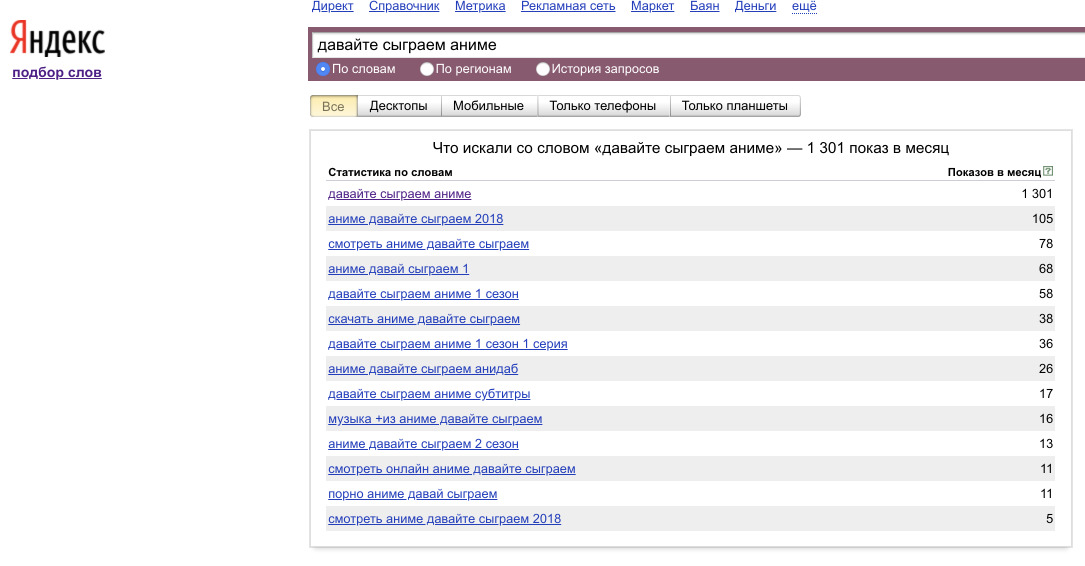Open the аниме давайте сыграем 2018 query

click(415, 219)
